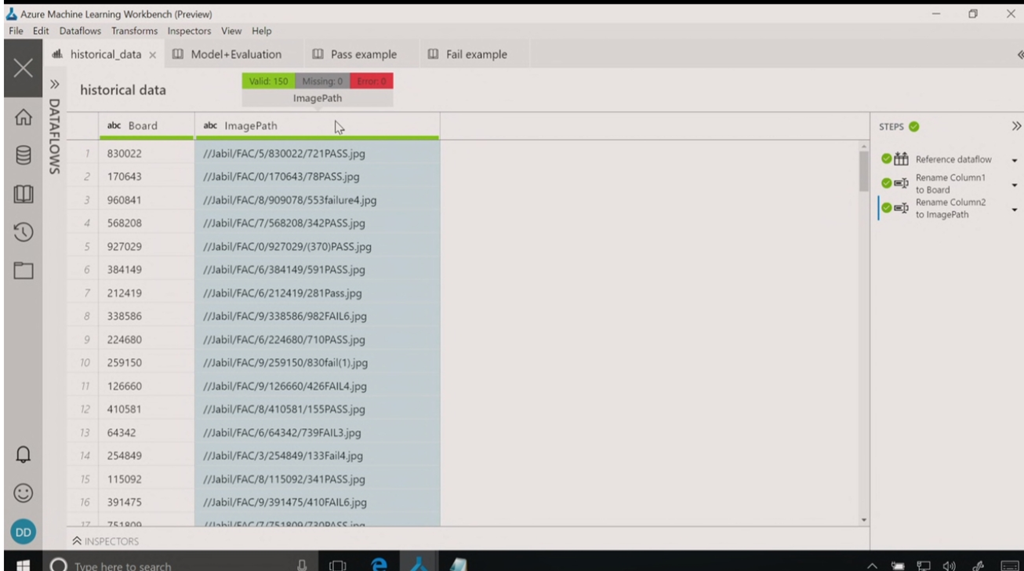Open the DD user account avatar

click(24, 532)
